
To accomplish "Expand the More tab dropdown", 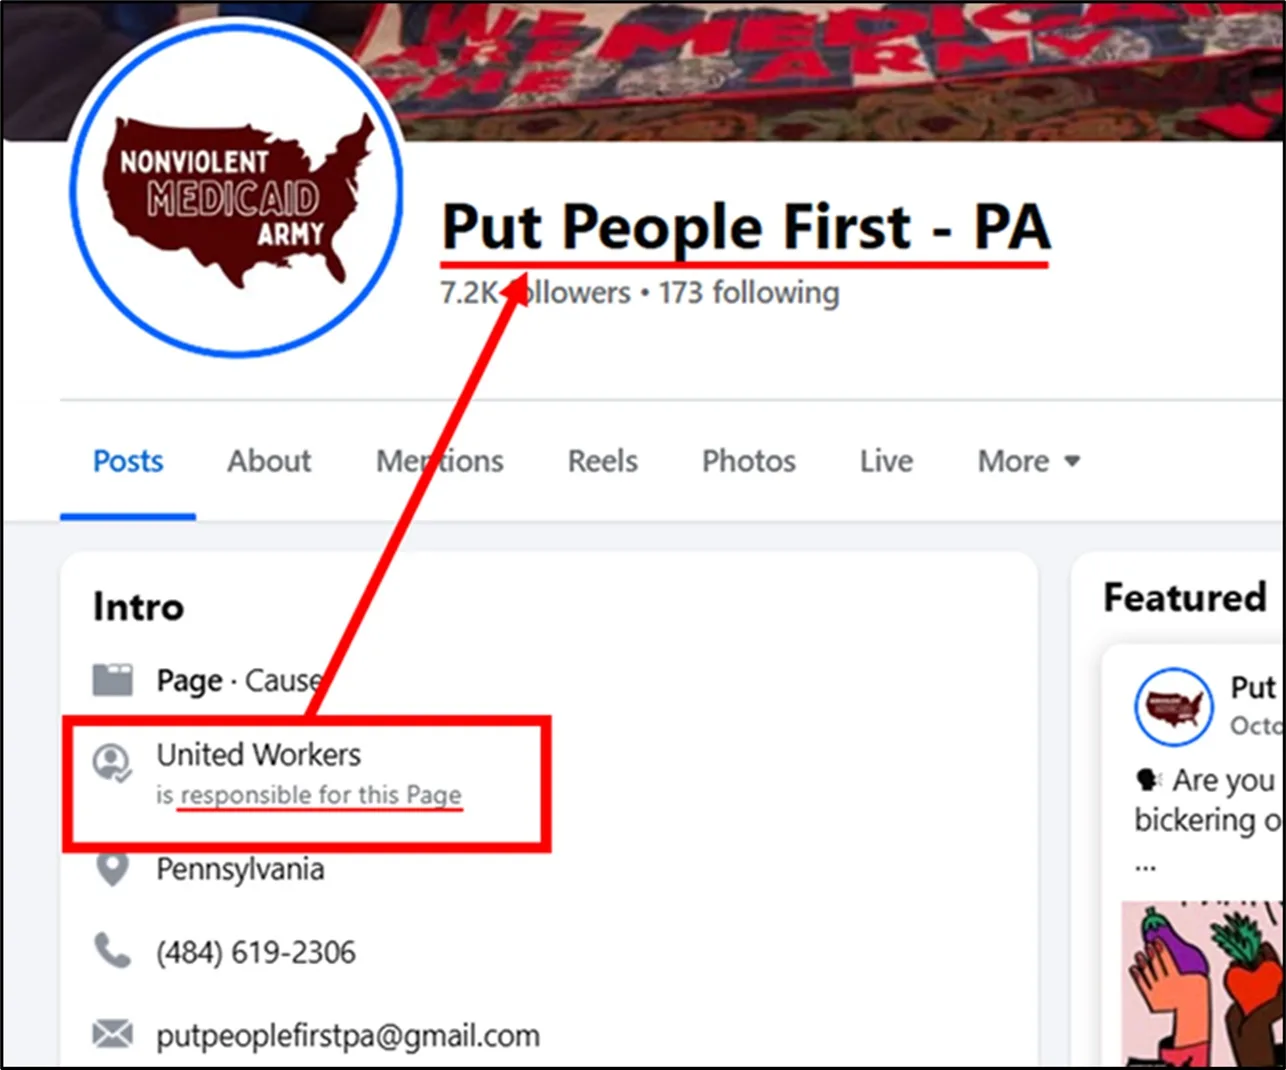I will [x=1029, y=461].
